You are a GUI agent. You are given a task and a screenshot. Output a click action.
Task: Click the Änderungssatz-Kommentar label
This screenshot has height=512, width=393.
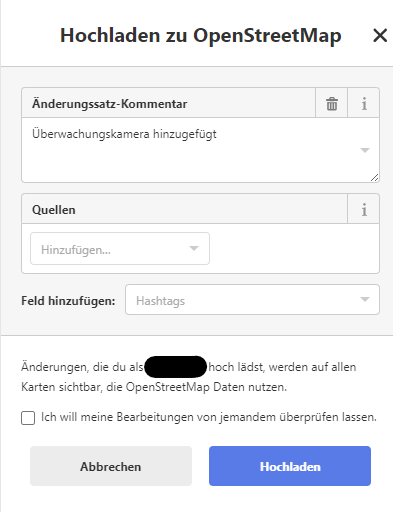pyautogui.click(x=110, y=104)
